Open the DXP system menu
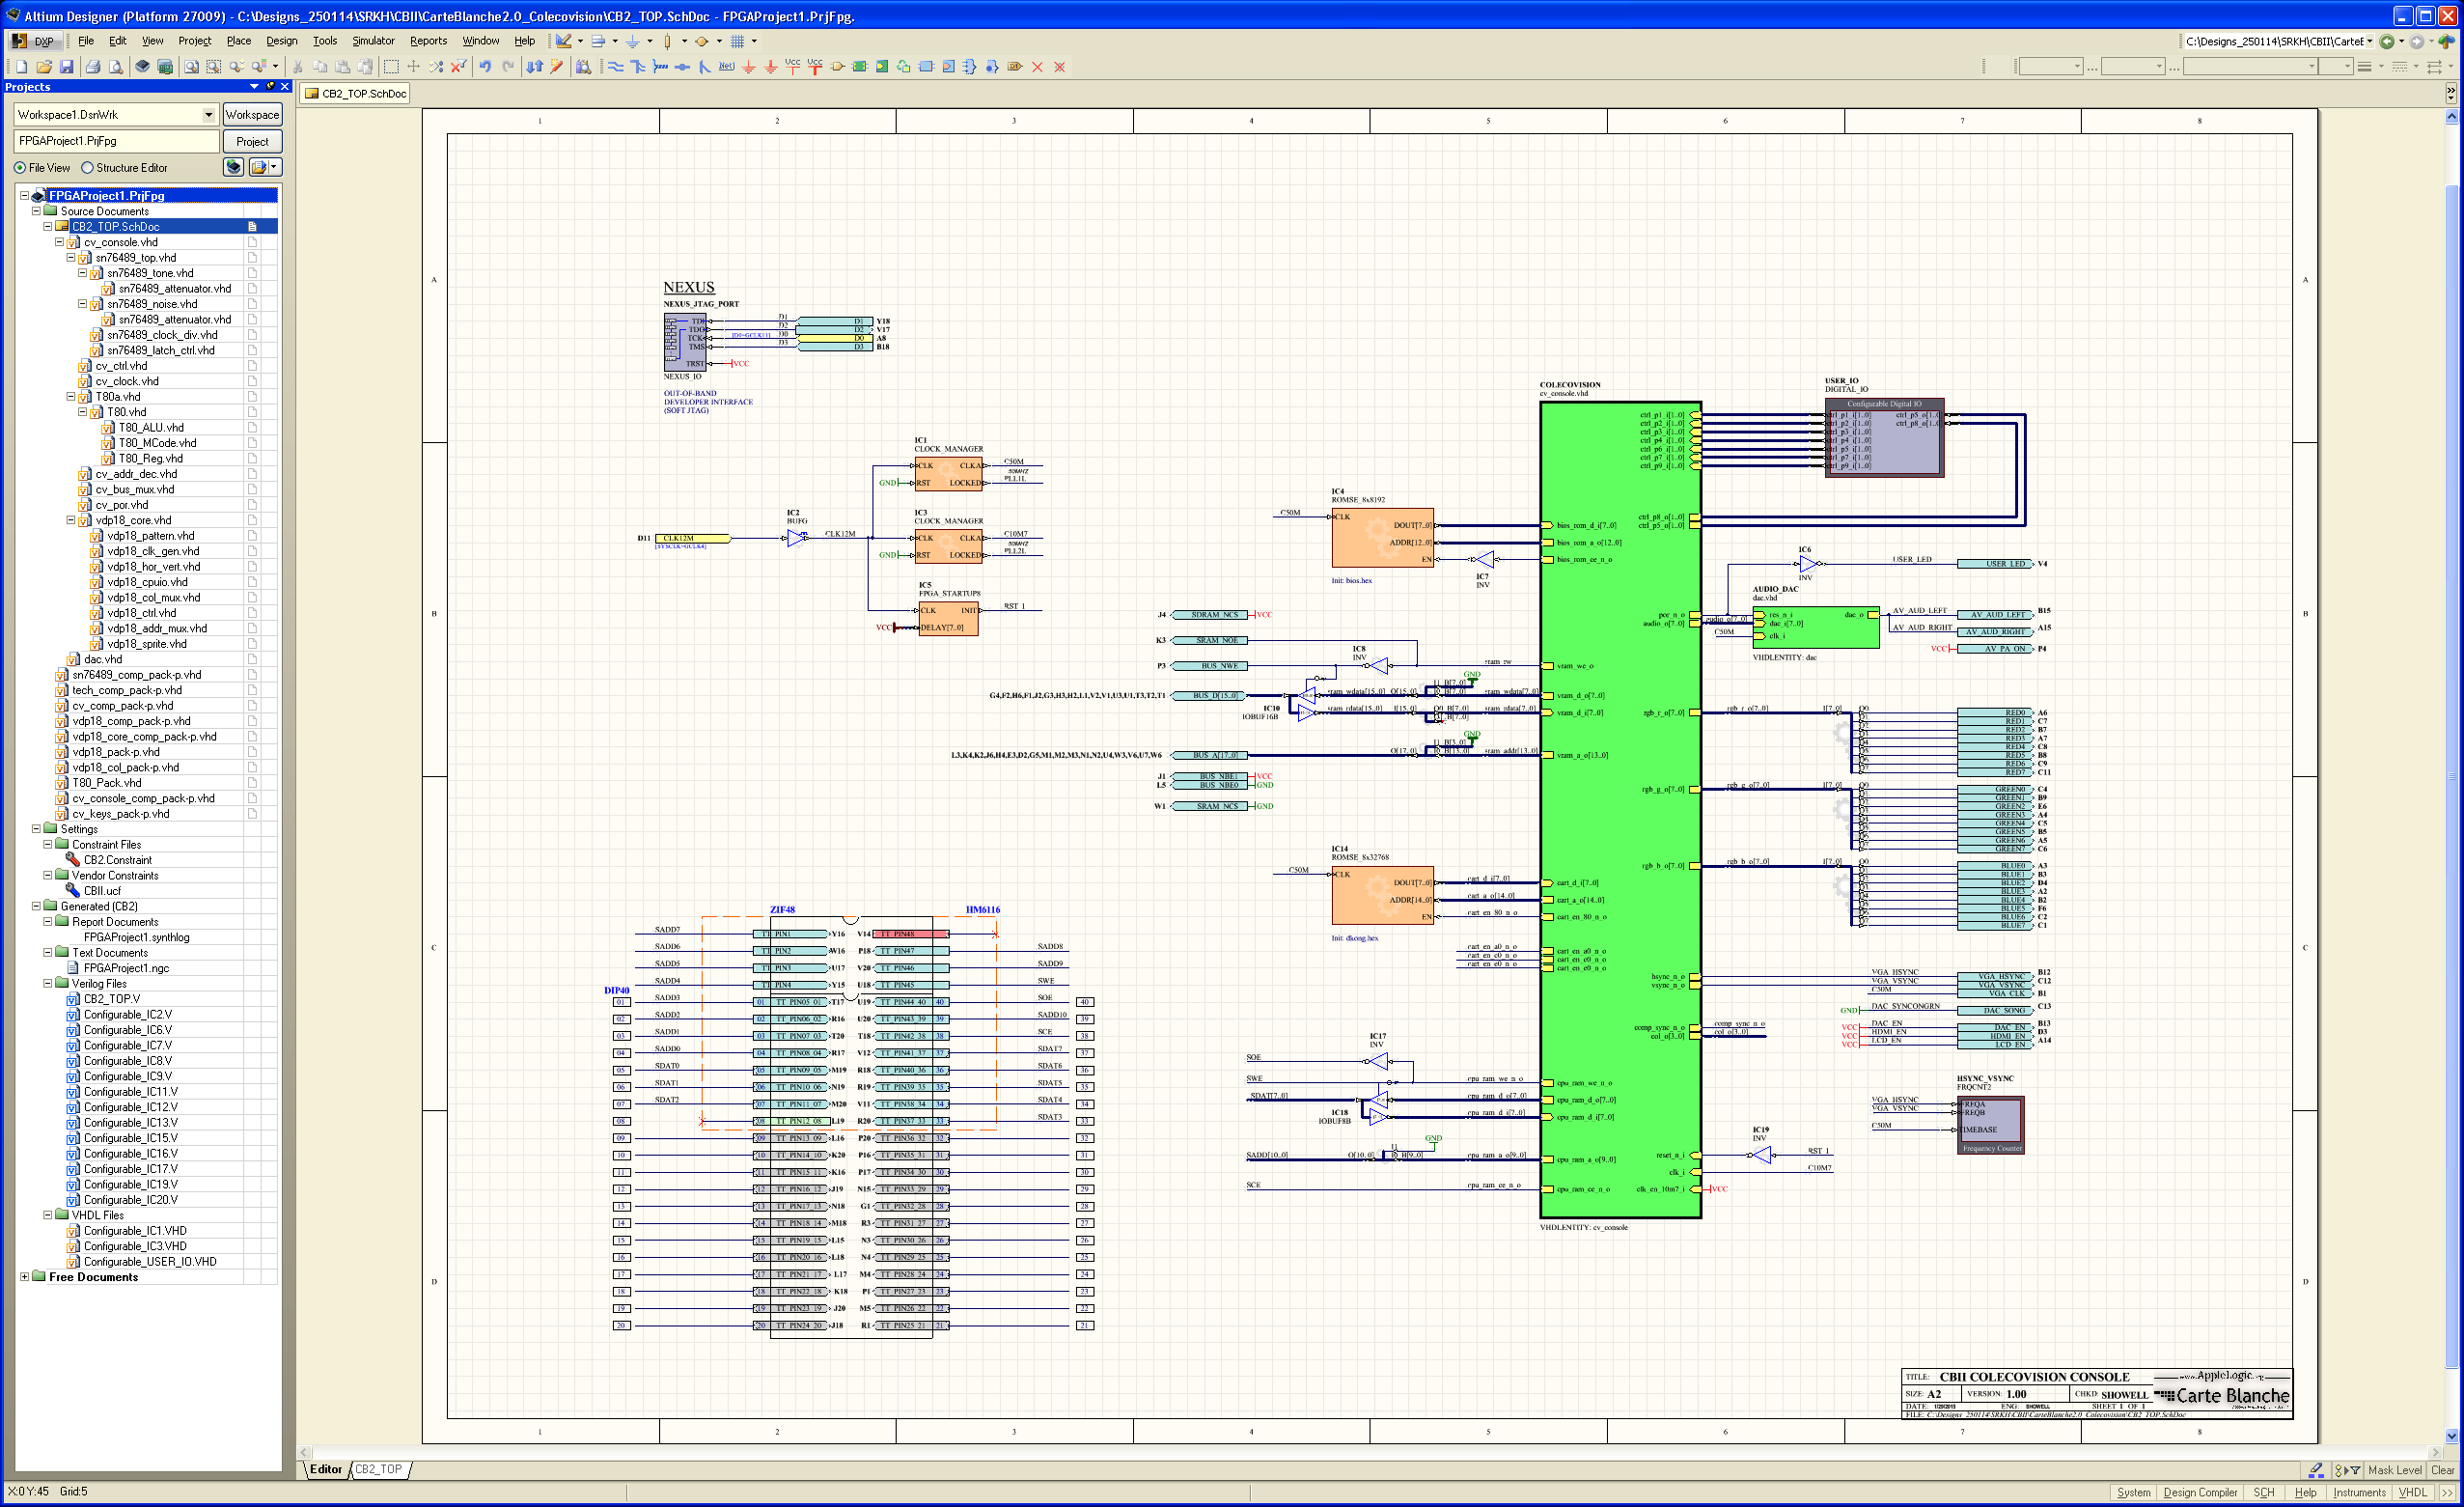 pos(35,41)
